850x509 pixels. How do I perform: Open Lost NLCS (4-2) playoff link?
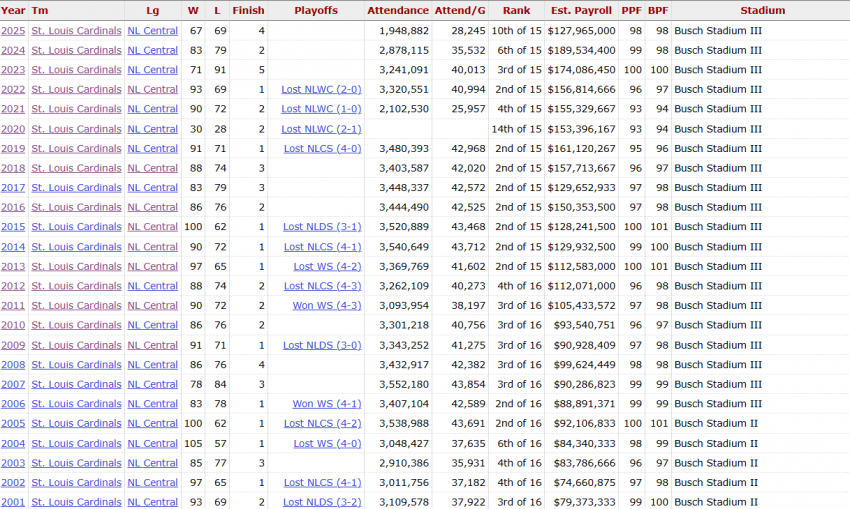point(323,423)
